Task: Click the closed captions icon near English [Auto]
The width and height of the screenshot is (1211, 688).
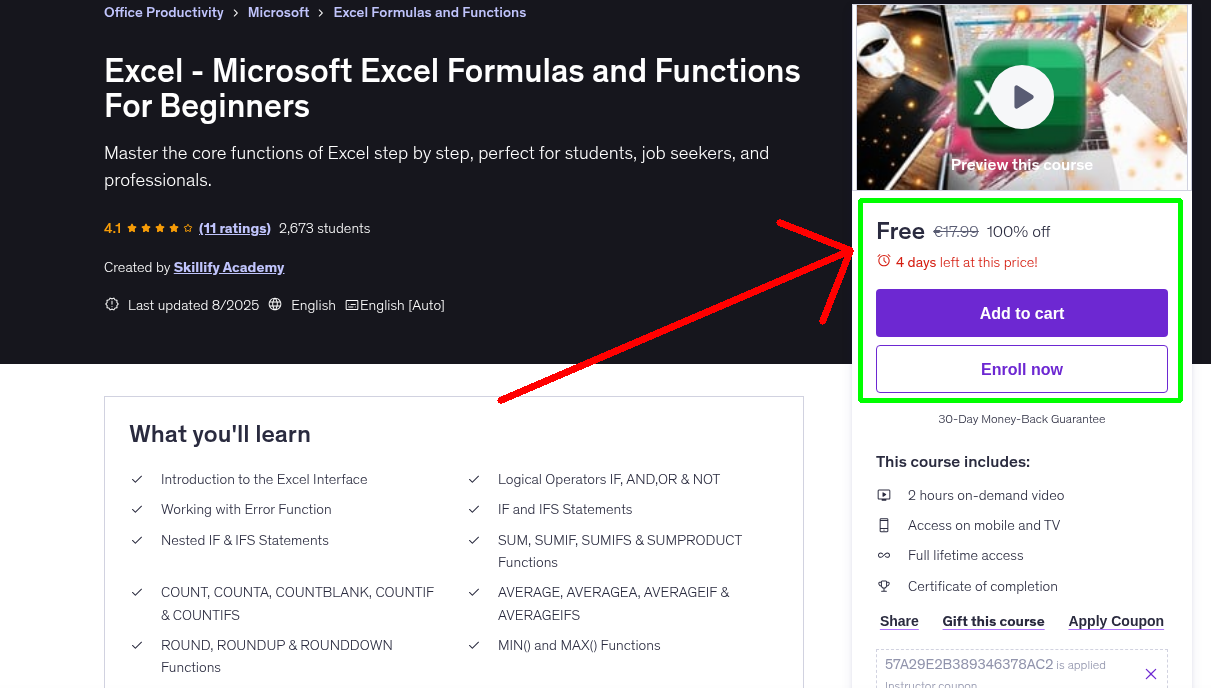Action: pyautogui.click(x=352, y=305)
